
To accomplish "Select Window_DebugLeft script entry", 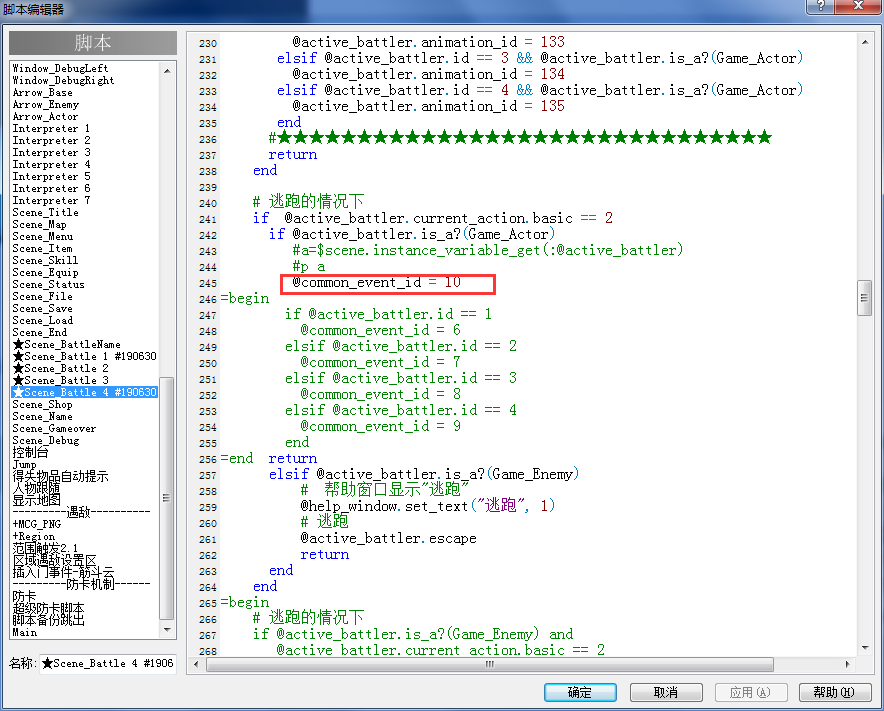I will click(60, 68).
